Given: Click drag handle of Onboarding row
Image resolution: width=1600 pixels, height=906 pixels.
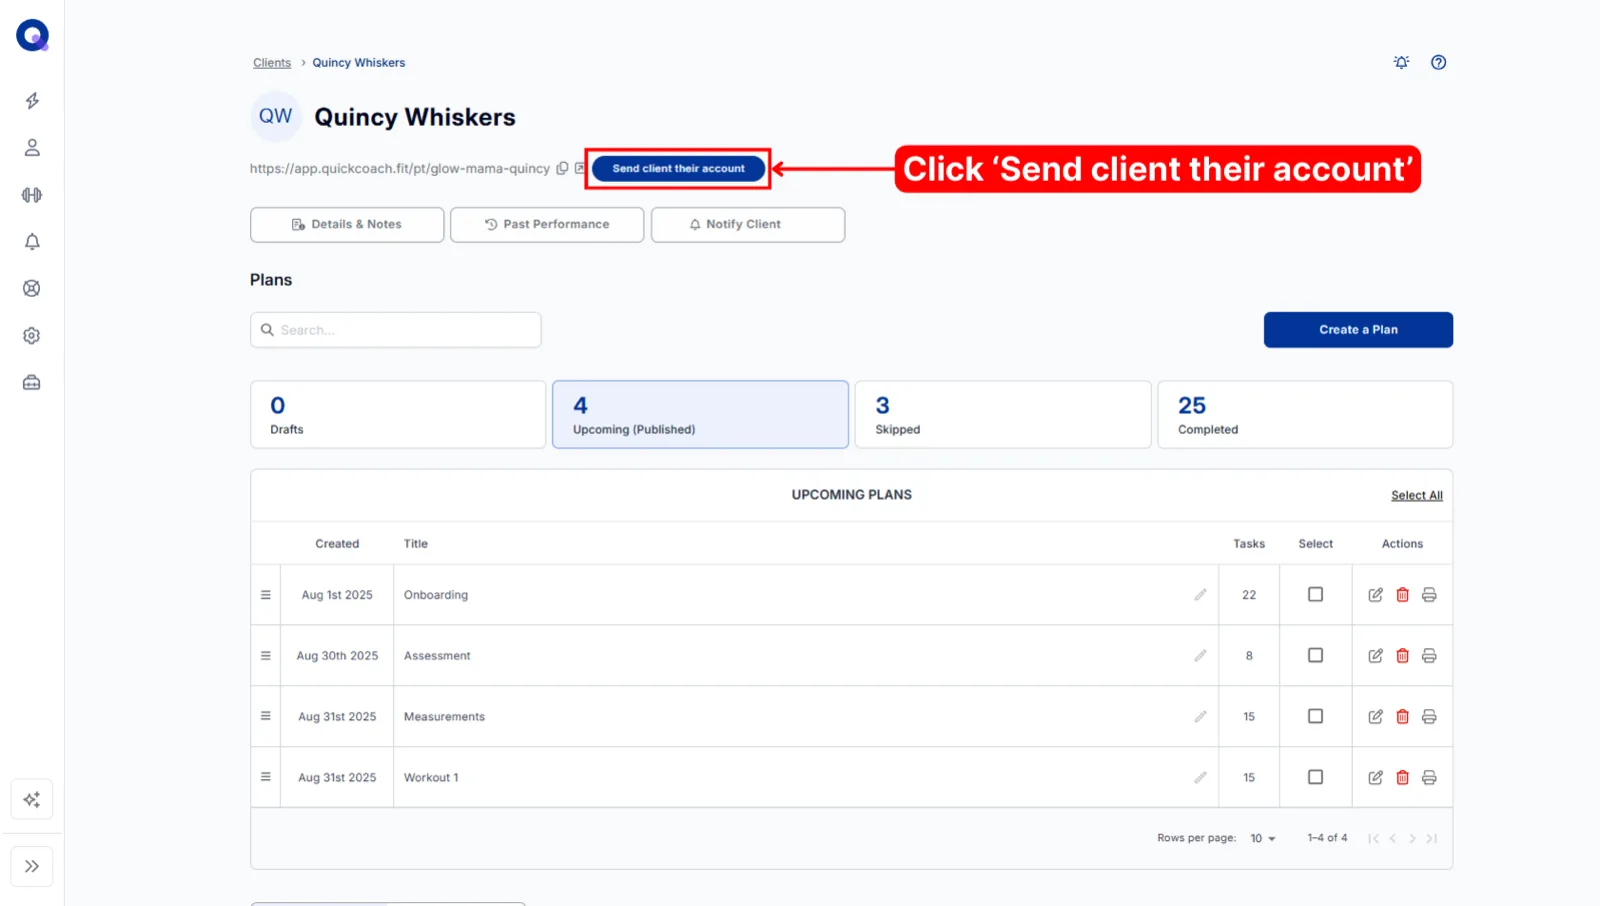Looking at the screenshot, I should (266, 595).
